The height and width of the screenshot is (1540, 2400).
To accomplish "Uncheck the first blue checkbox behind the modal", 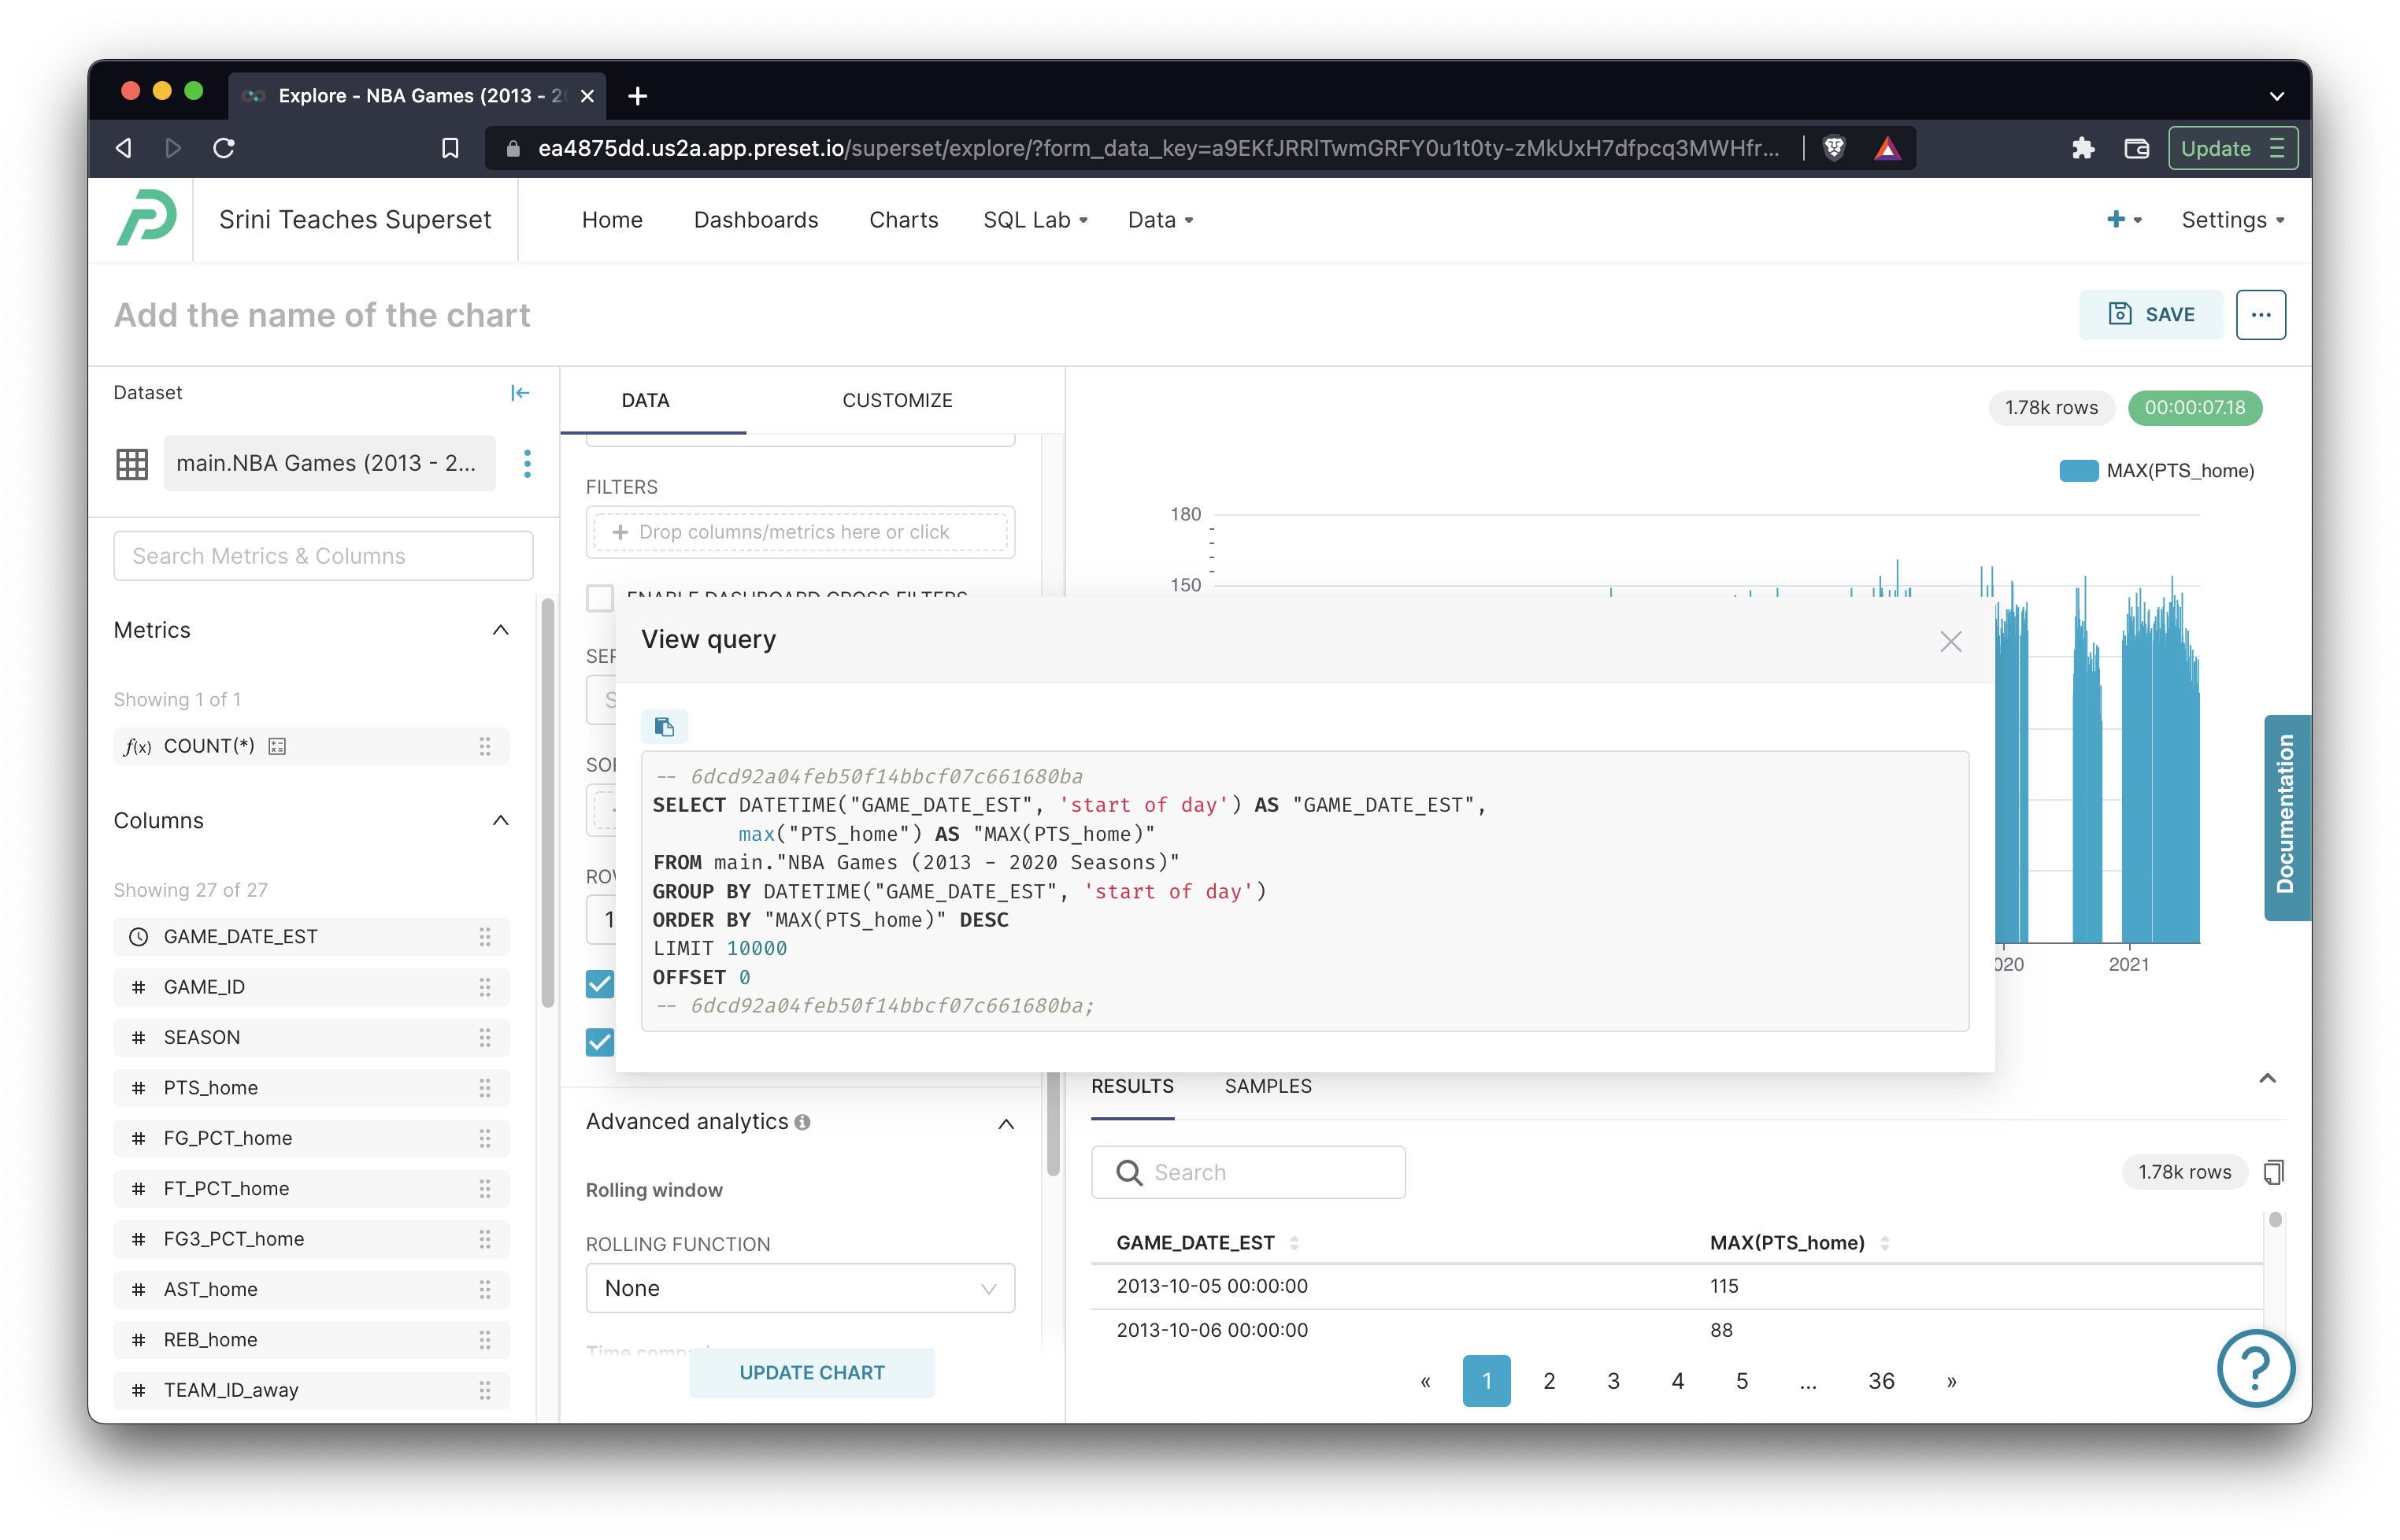I will click(600, 985).
